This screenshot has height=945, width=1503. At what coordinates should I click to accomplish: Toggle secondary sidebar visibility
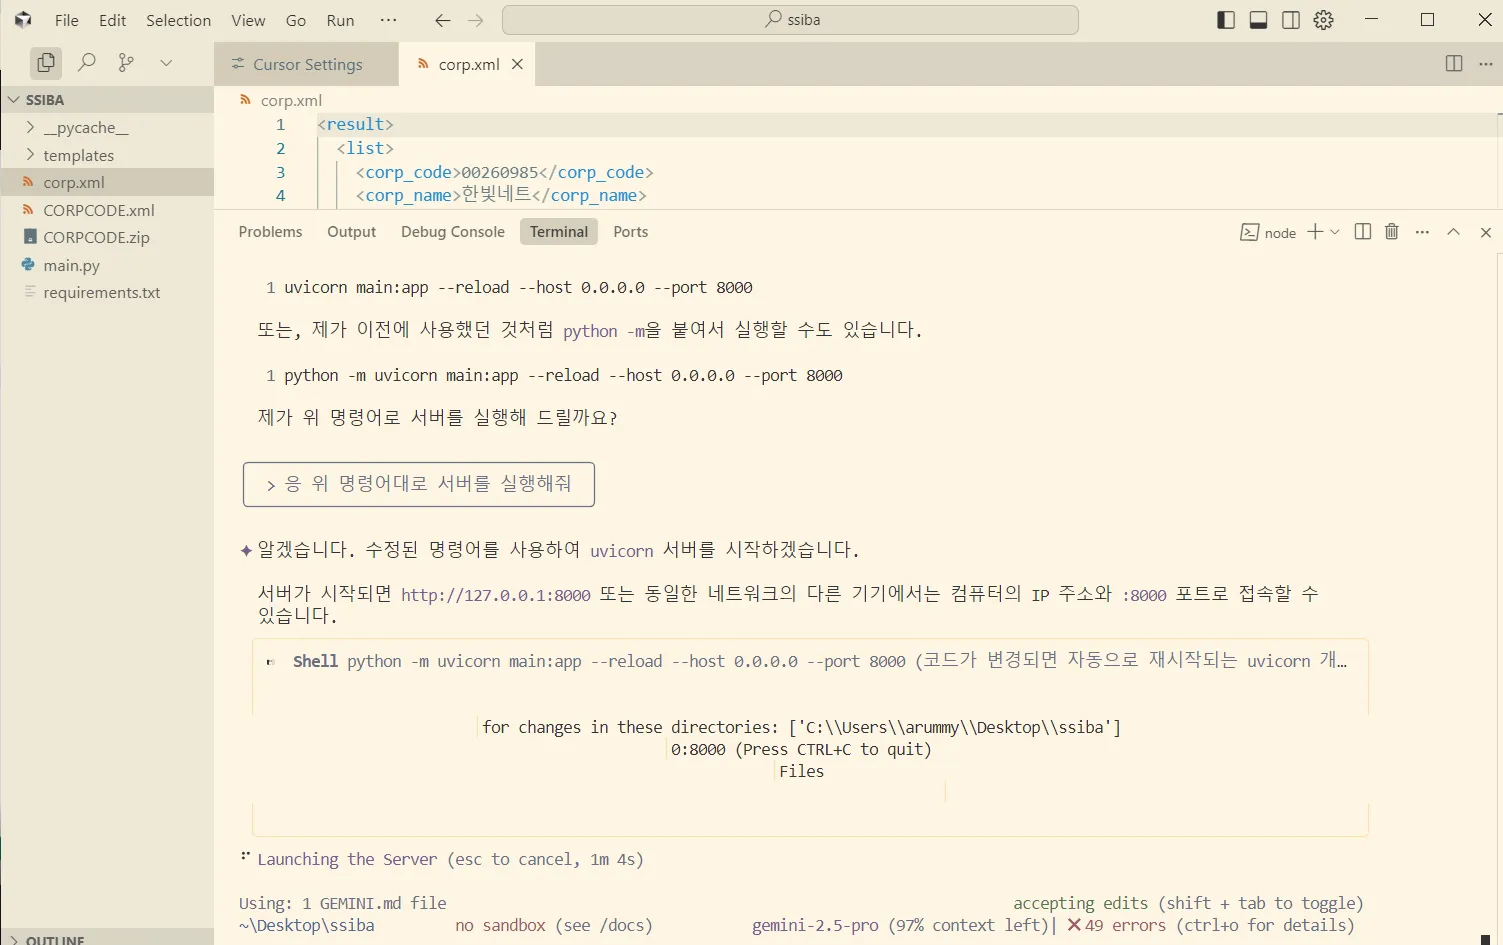(1291, 20)
